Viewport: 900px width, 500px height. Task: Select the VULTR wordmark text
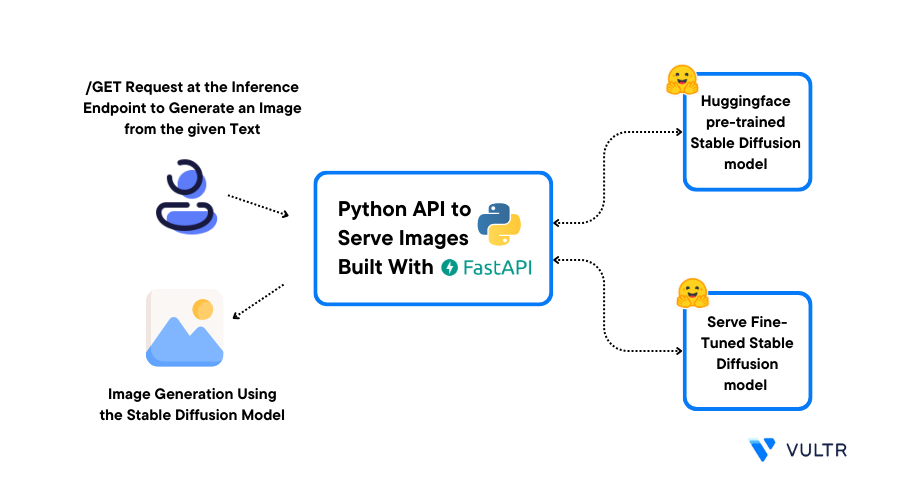click(817, 450)
